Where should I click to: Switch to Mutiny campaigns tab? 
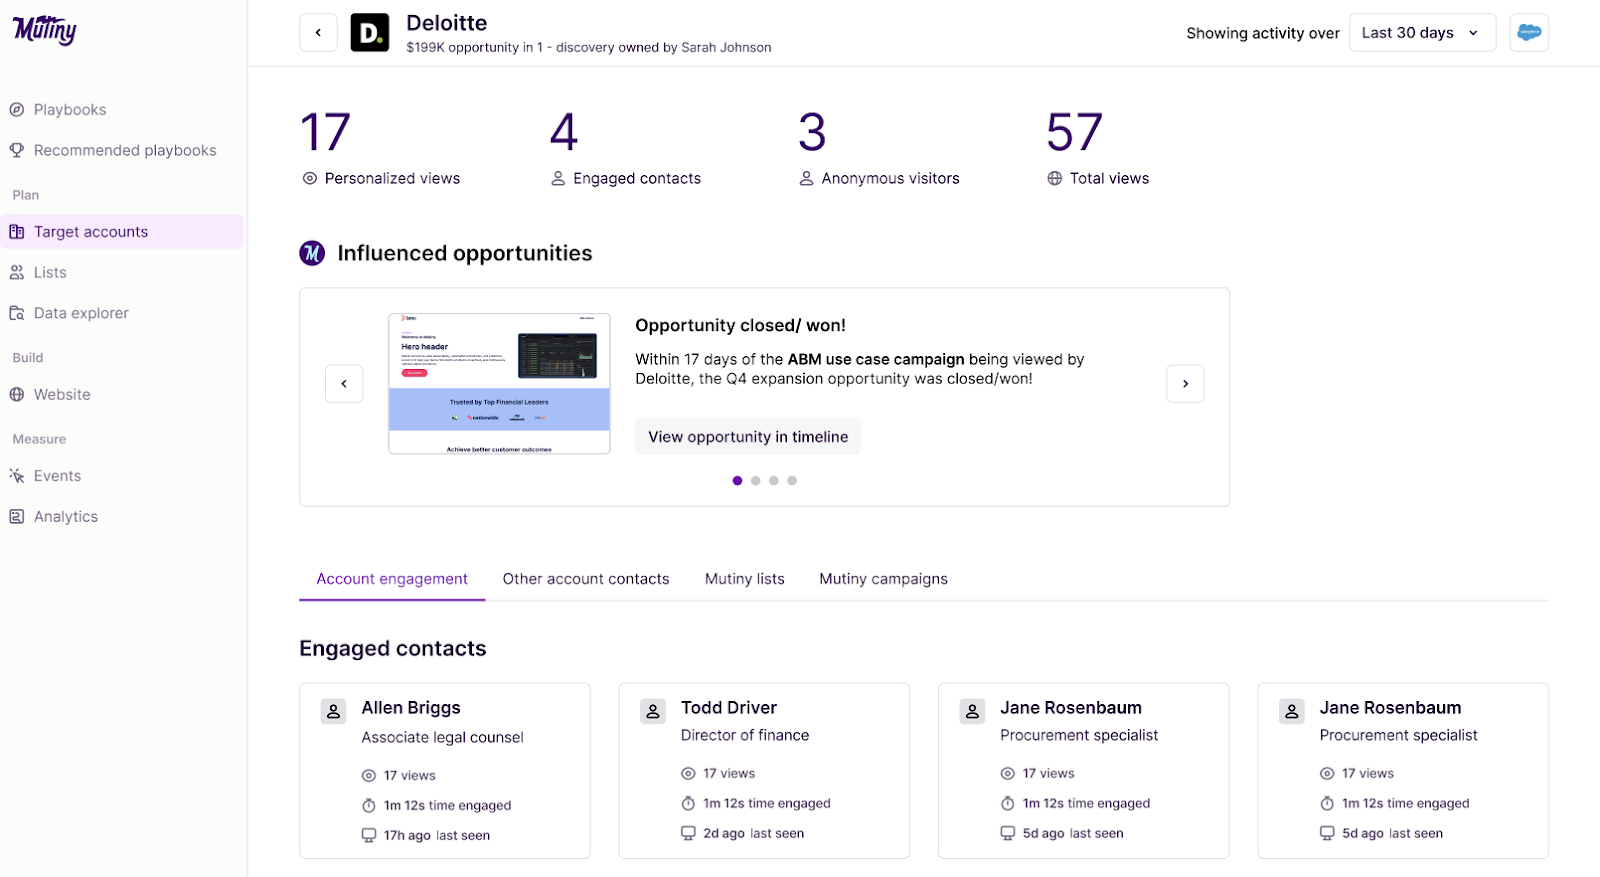point(884,579)
